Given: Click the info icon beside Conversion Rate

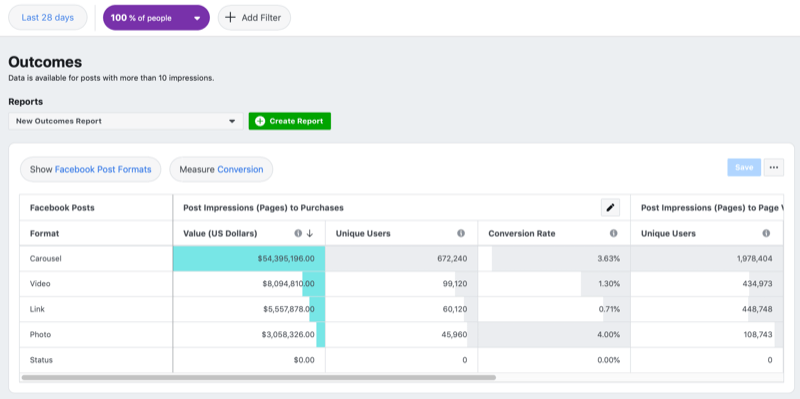Looking at the screenshot, I should 613,233.
